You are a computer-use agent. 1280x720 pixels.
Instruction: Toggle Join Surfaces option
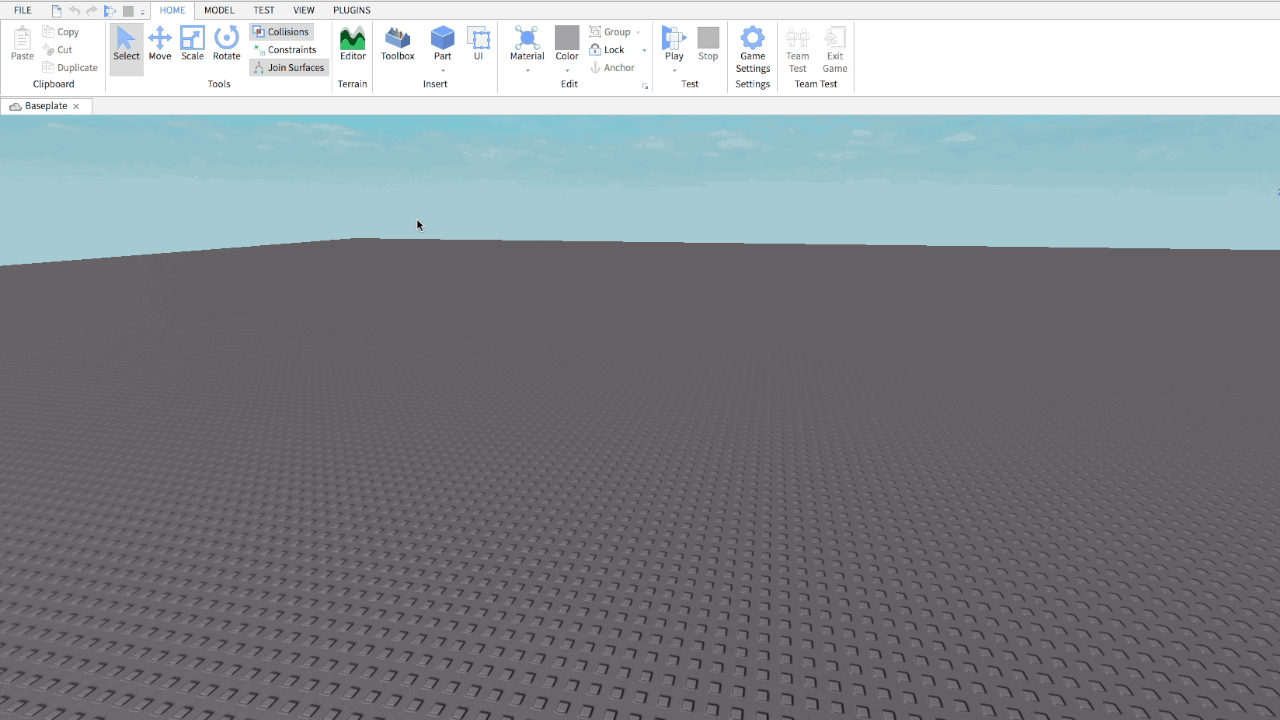click(289, 68)
